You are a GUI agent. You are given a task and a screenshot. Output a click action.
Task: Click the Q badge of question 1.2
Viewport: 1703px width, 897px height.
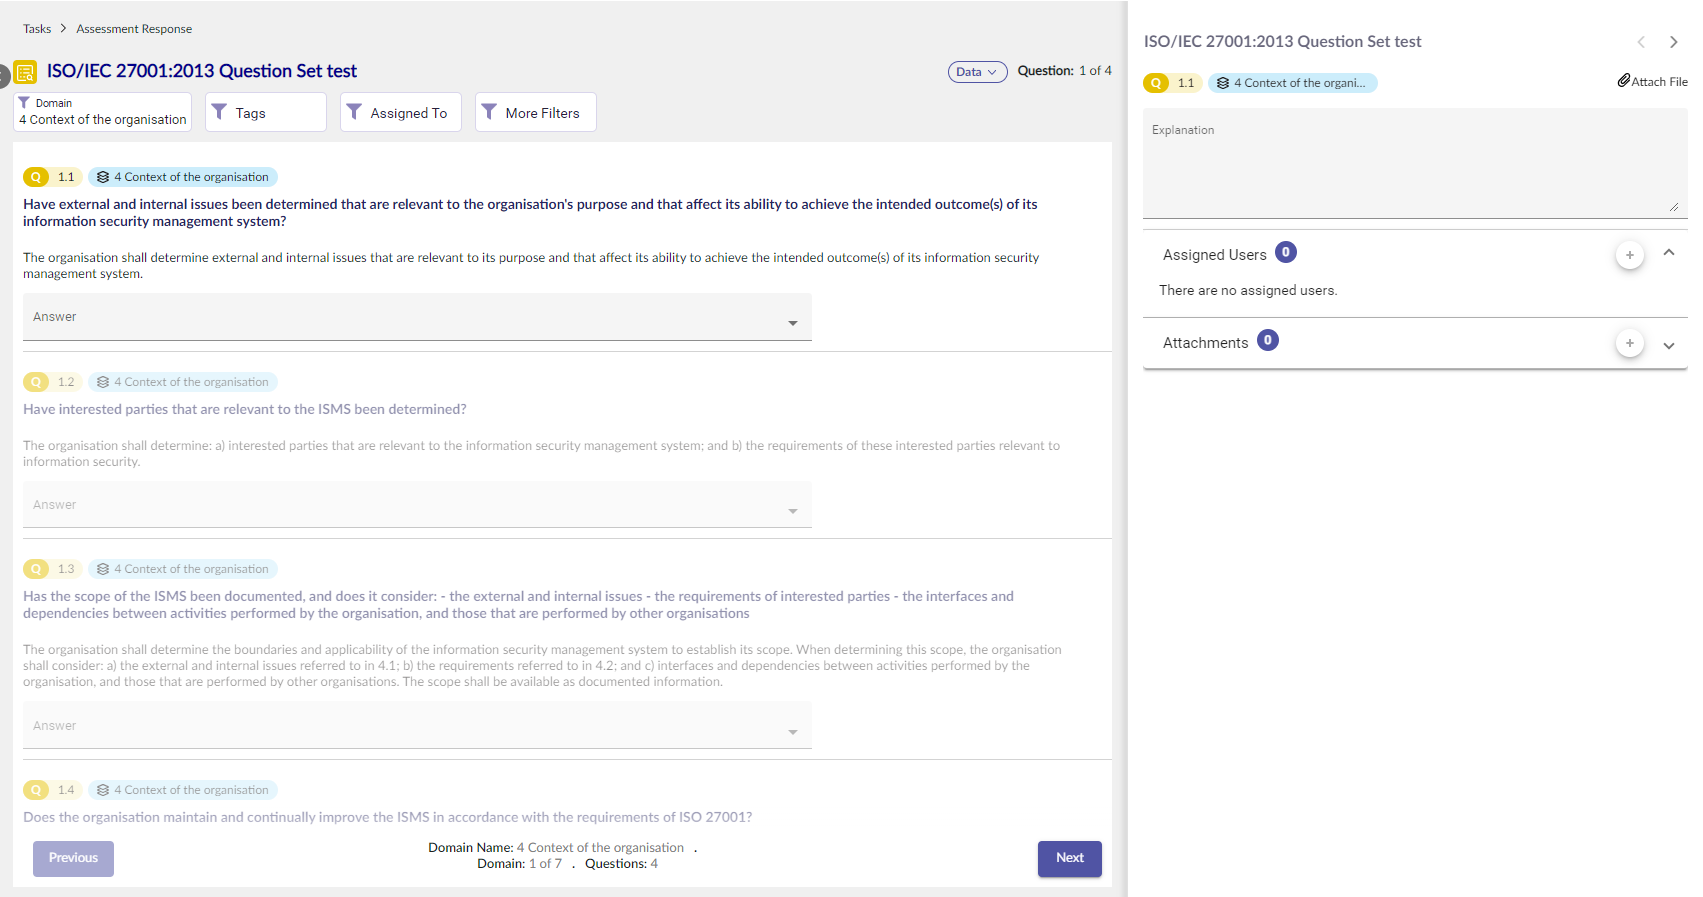coord(36,382)
